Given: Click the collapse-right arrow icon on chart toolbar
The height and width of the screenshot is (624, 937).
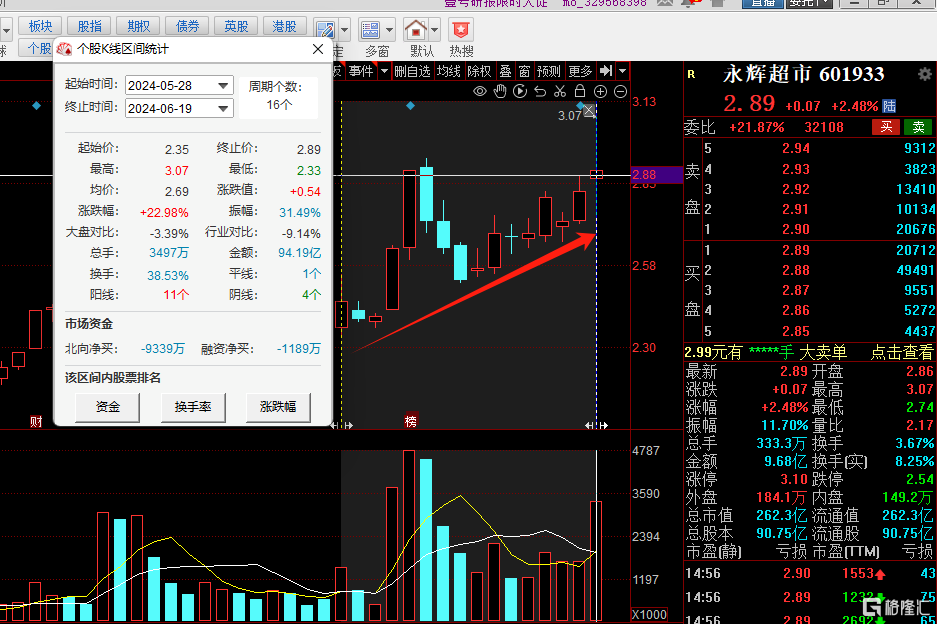Looking at the screenshot, I should point(606,71).
